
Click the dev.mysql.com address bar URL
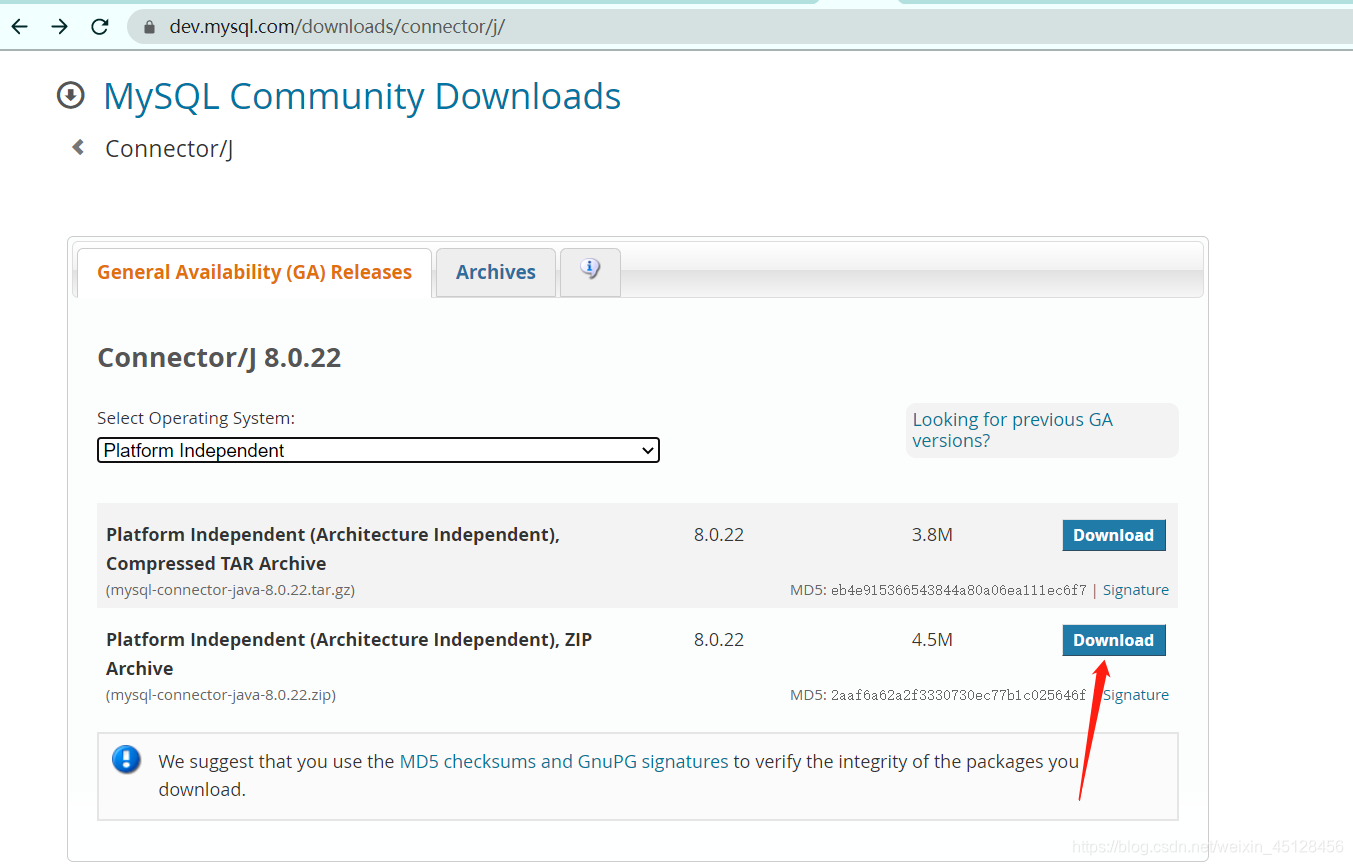pyautogui.click(x=337, y=27)
